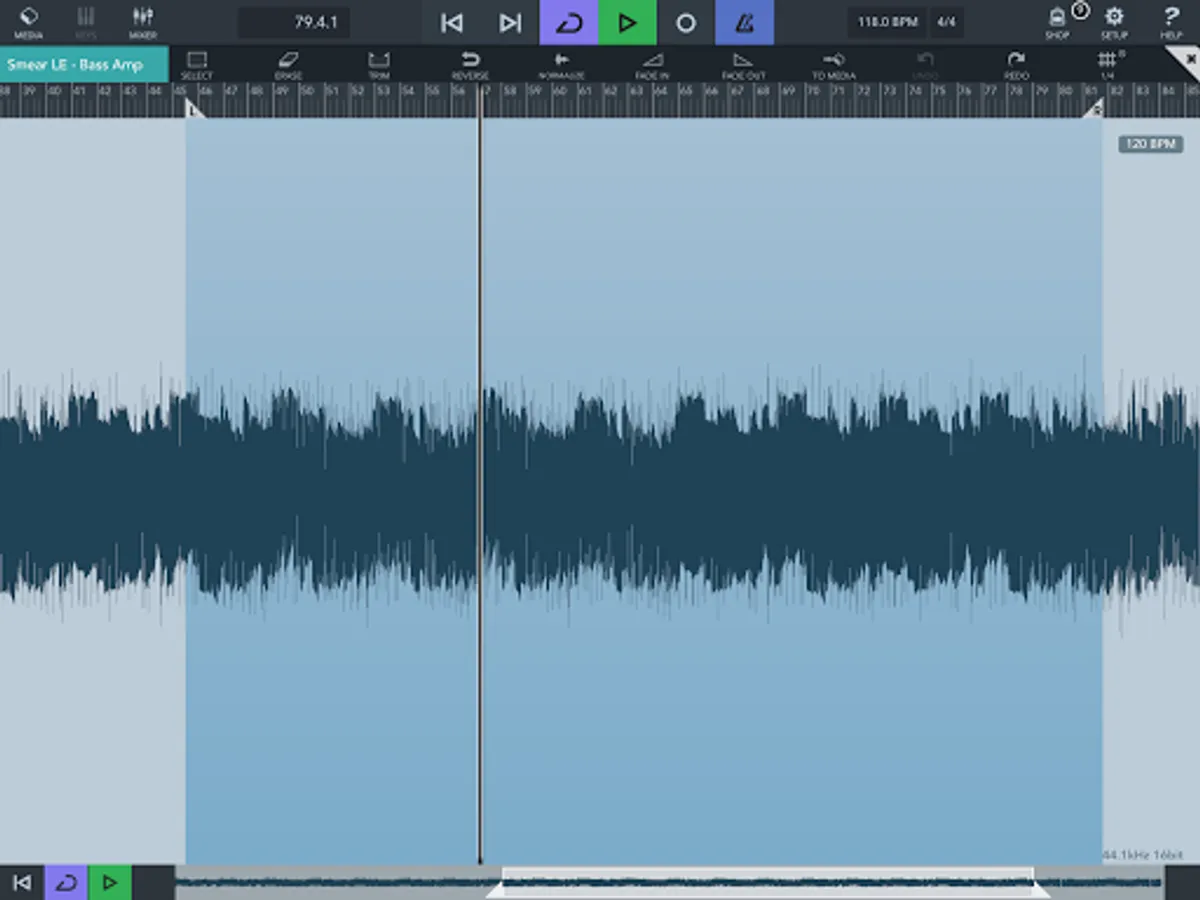Export selection with To Media
This screenshot has width=1200, height=900.
[833, 64]
